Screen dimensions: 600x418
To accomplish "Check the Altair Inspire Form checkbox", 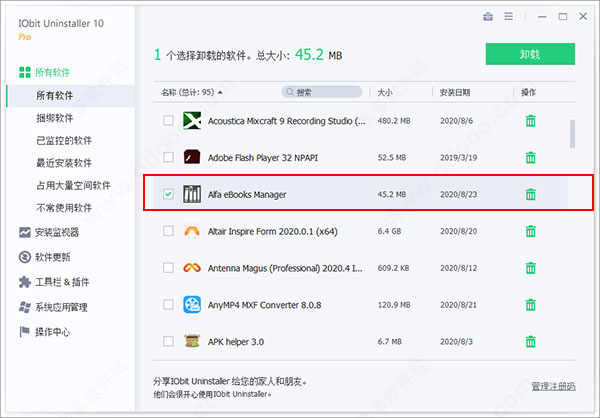I will [168, 231].
